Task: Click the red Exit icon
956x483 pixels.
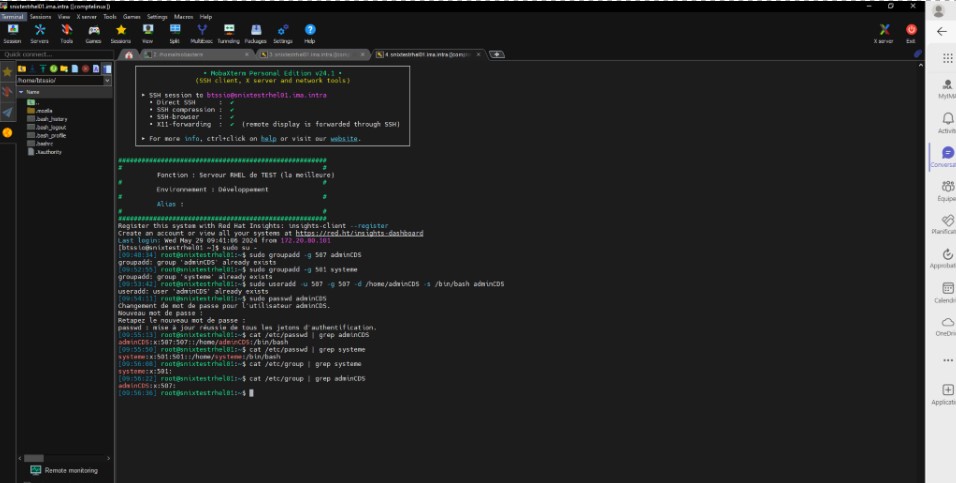Action: [x=911, y=32]
